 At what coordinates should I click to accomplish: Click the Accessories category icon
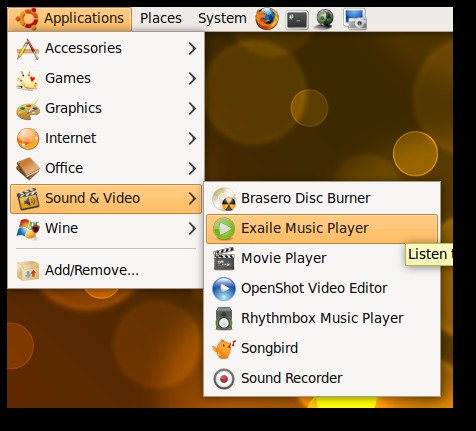(x=28, y=49)
